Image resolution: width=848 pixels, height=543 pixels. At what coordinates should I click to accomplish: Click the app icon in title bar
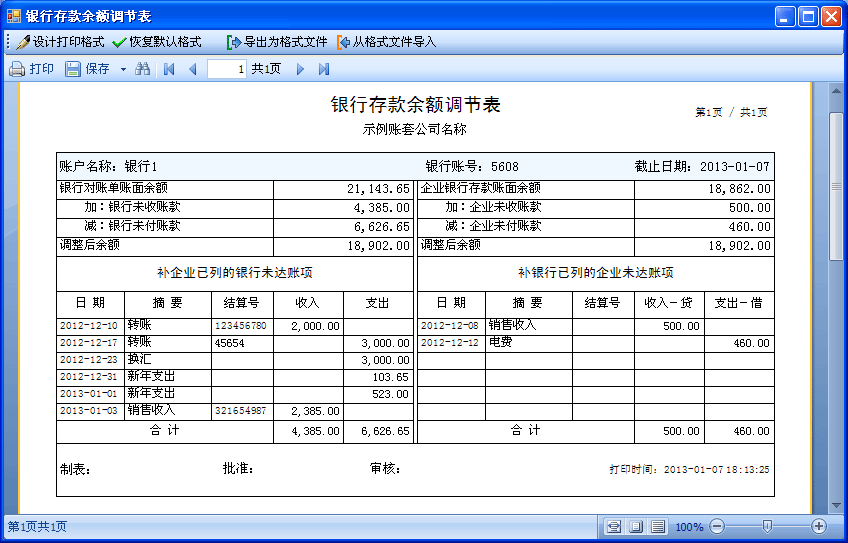click(x=14, y=16)
